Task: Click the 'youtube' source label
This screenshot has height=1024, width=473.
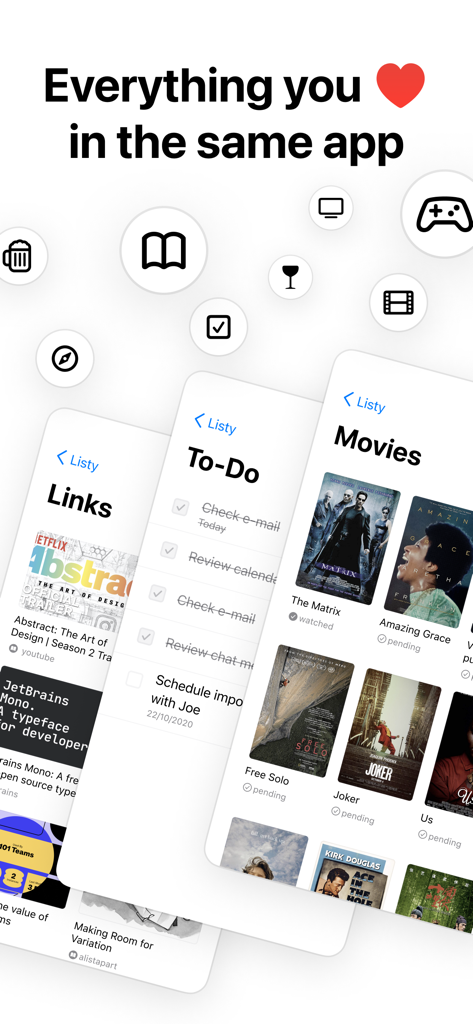Action: pos(32,653)
